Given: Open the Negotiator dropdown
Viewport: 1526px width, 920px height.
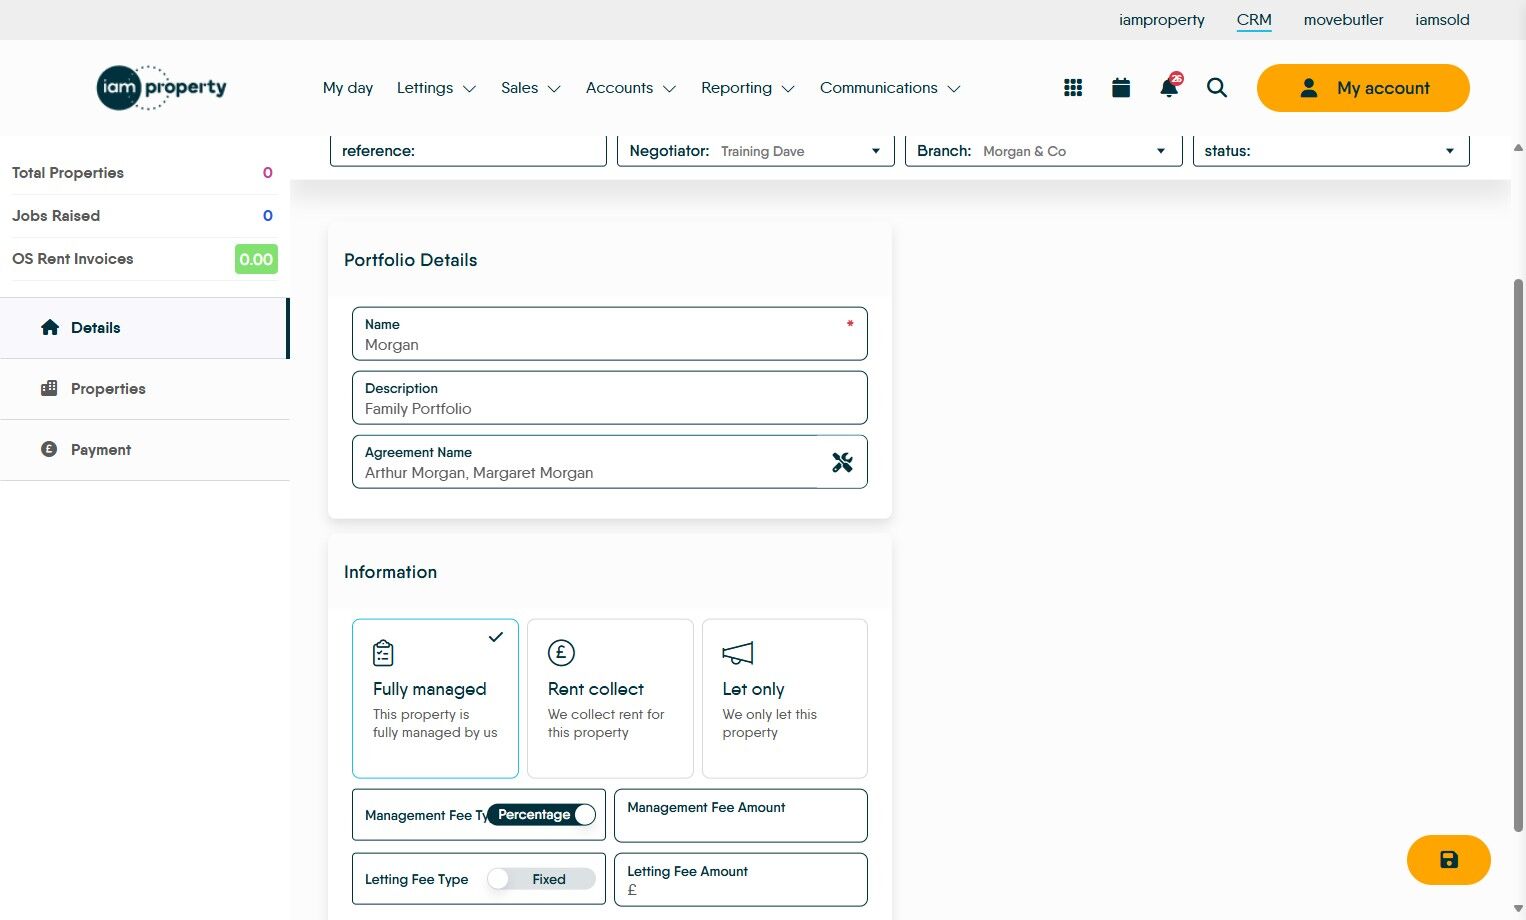Looking at the screenshot, I should [756, 151].
